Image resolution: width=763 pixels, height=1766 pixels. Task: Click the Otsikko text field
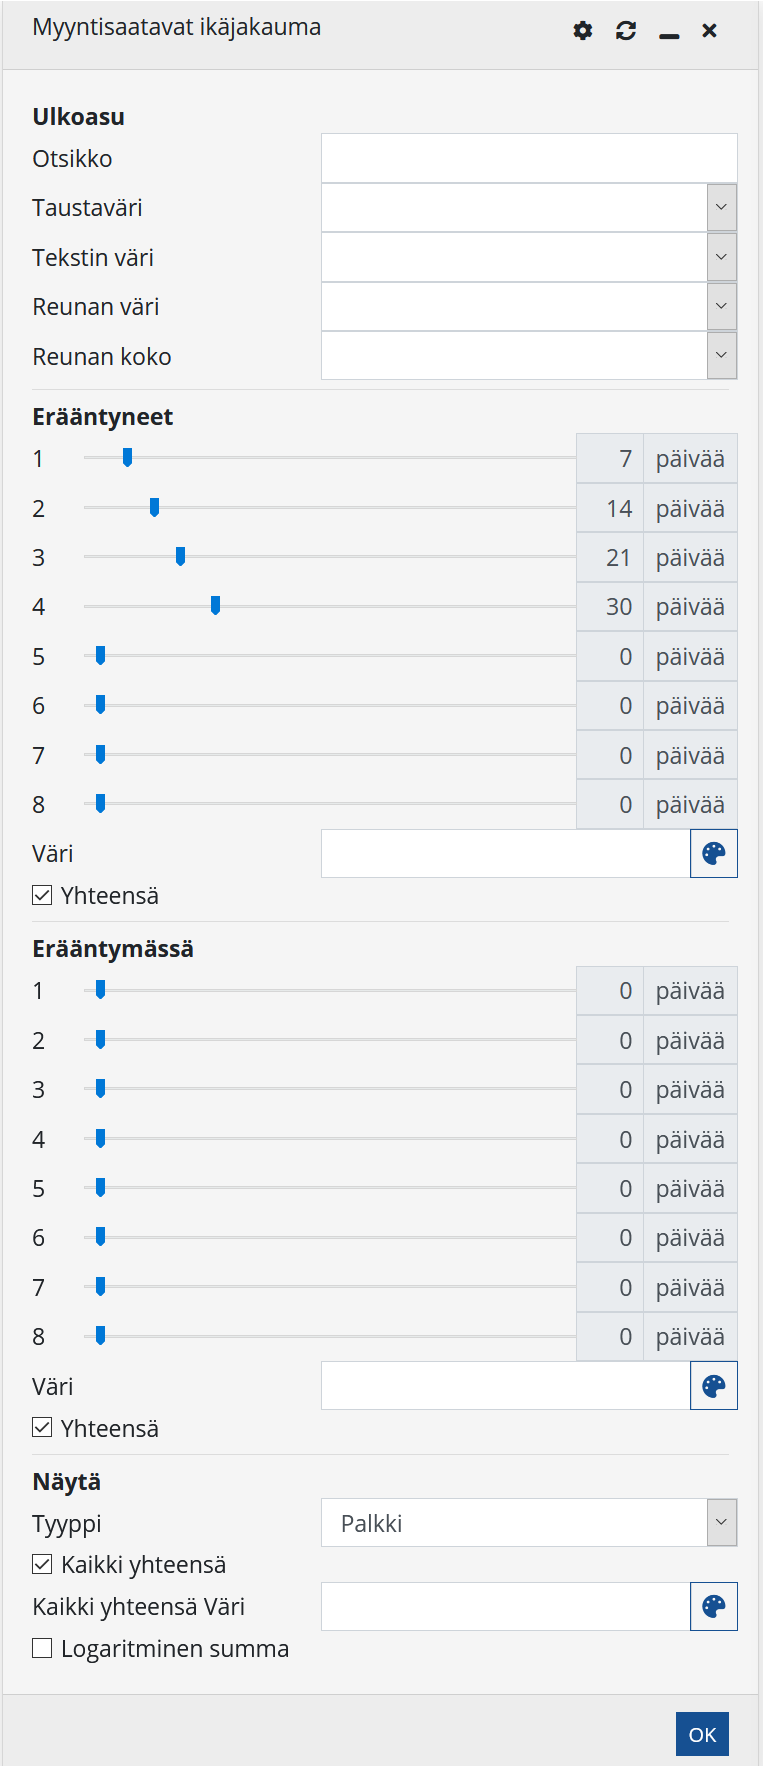(528, 158)
